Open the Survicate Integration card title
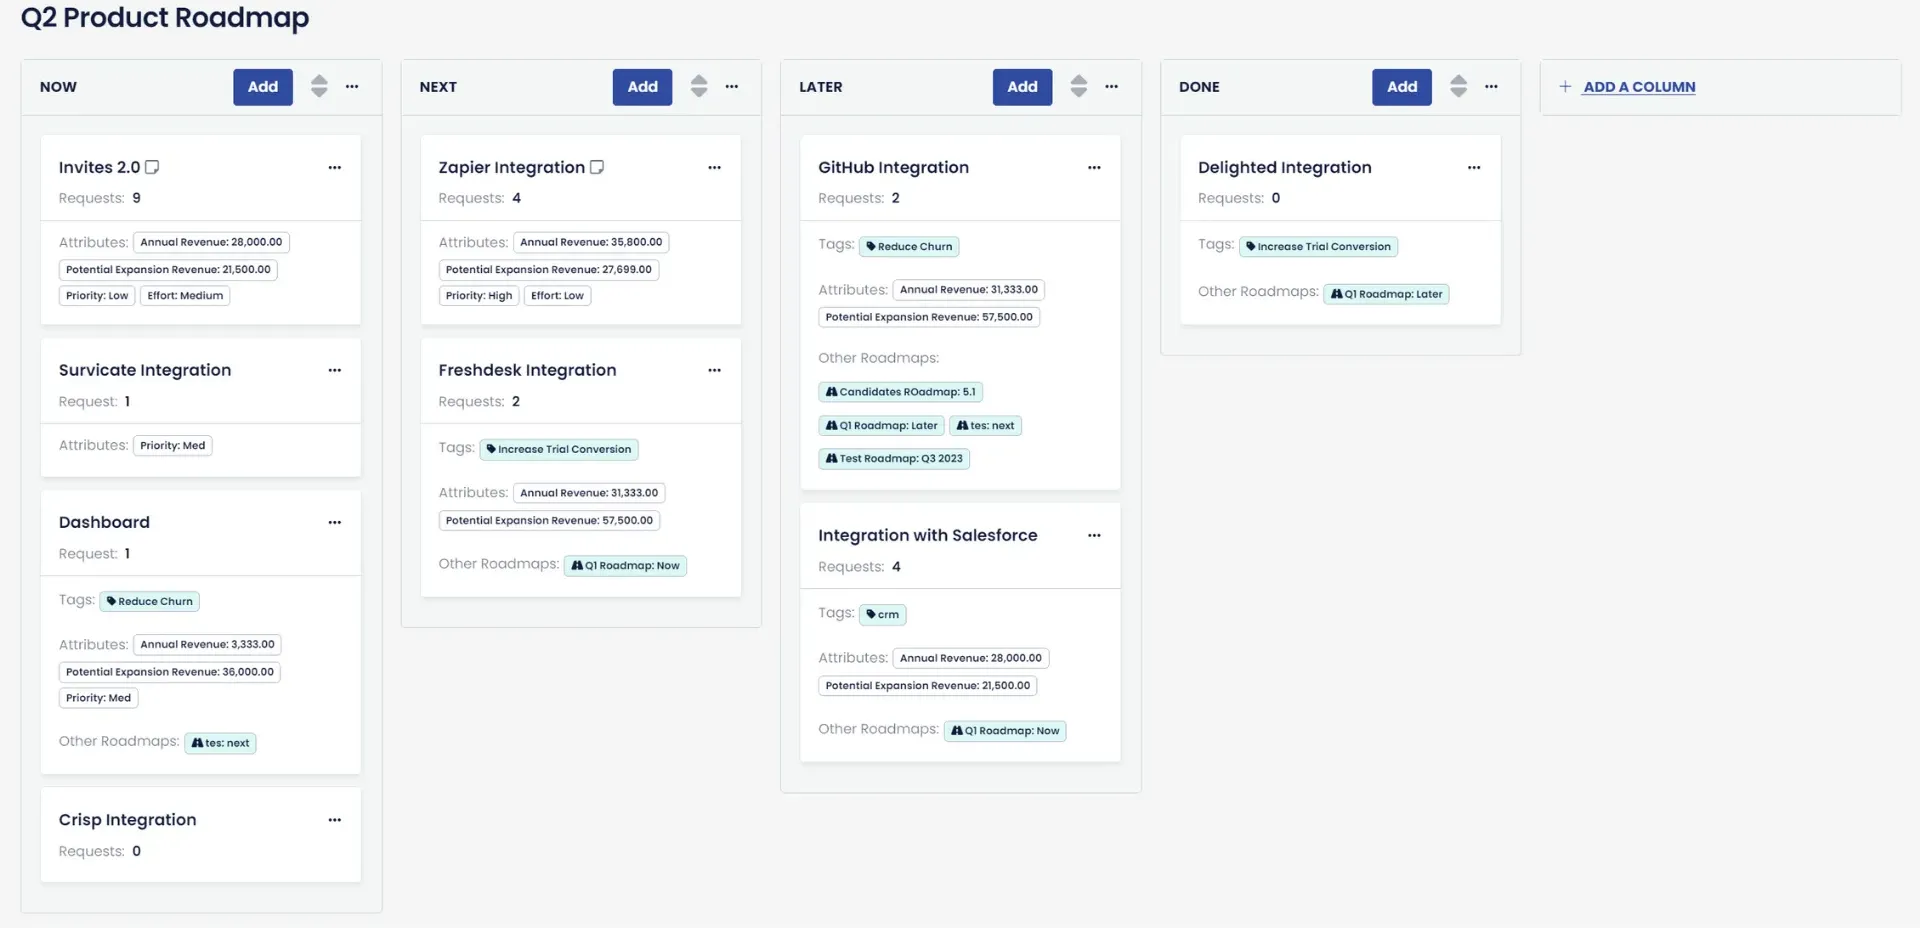This screenshot has width=1920, height=932. [145, 370]
